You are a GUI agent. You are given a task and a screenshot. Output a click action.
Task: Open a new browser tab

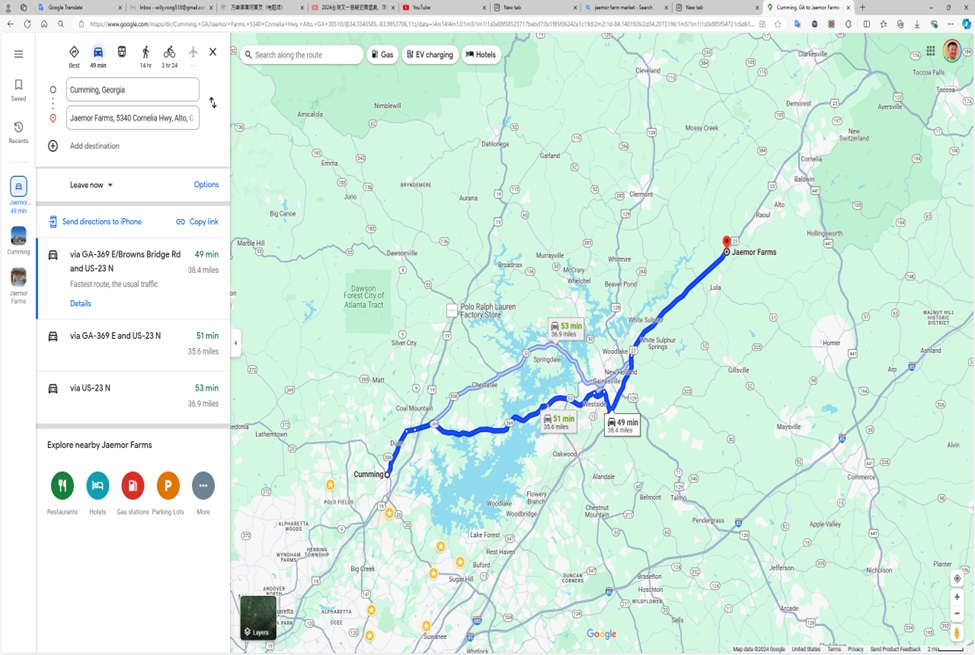(x=862, y=7)
